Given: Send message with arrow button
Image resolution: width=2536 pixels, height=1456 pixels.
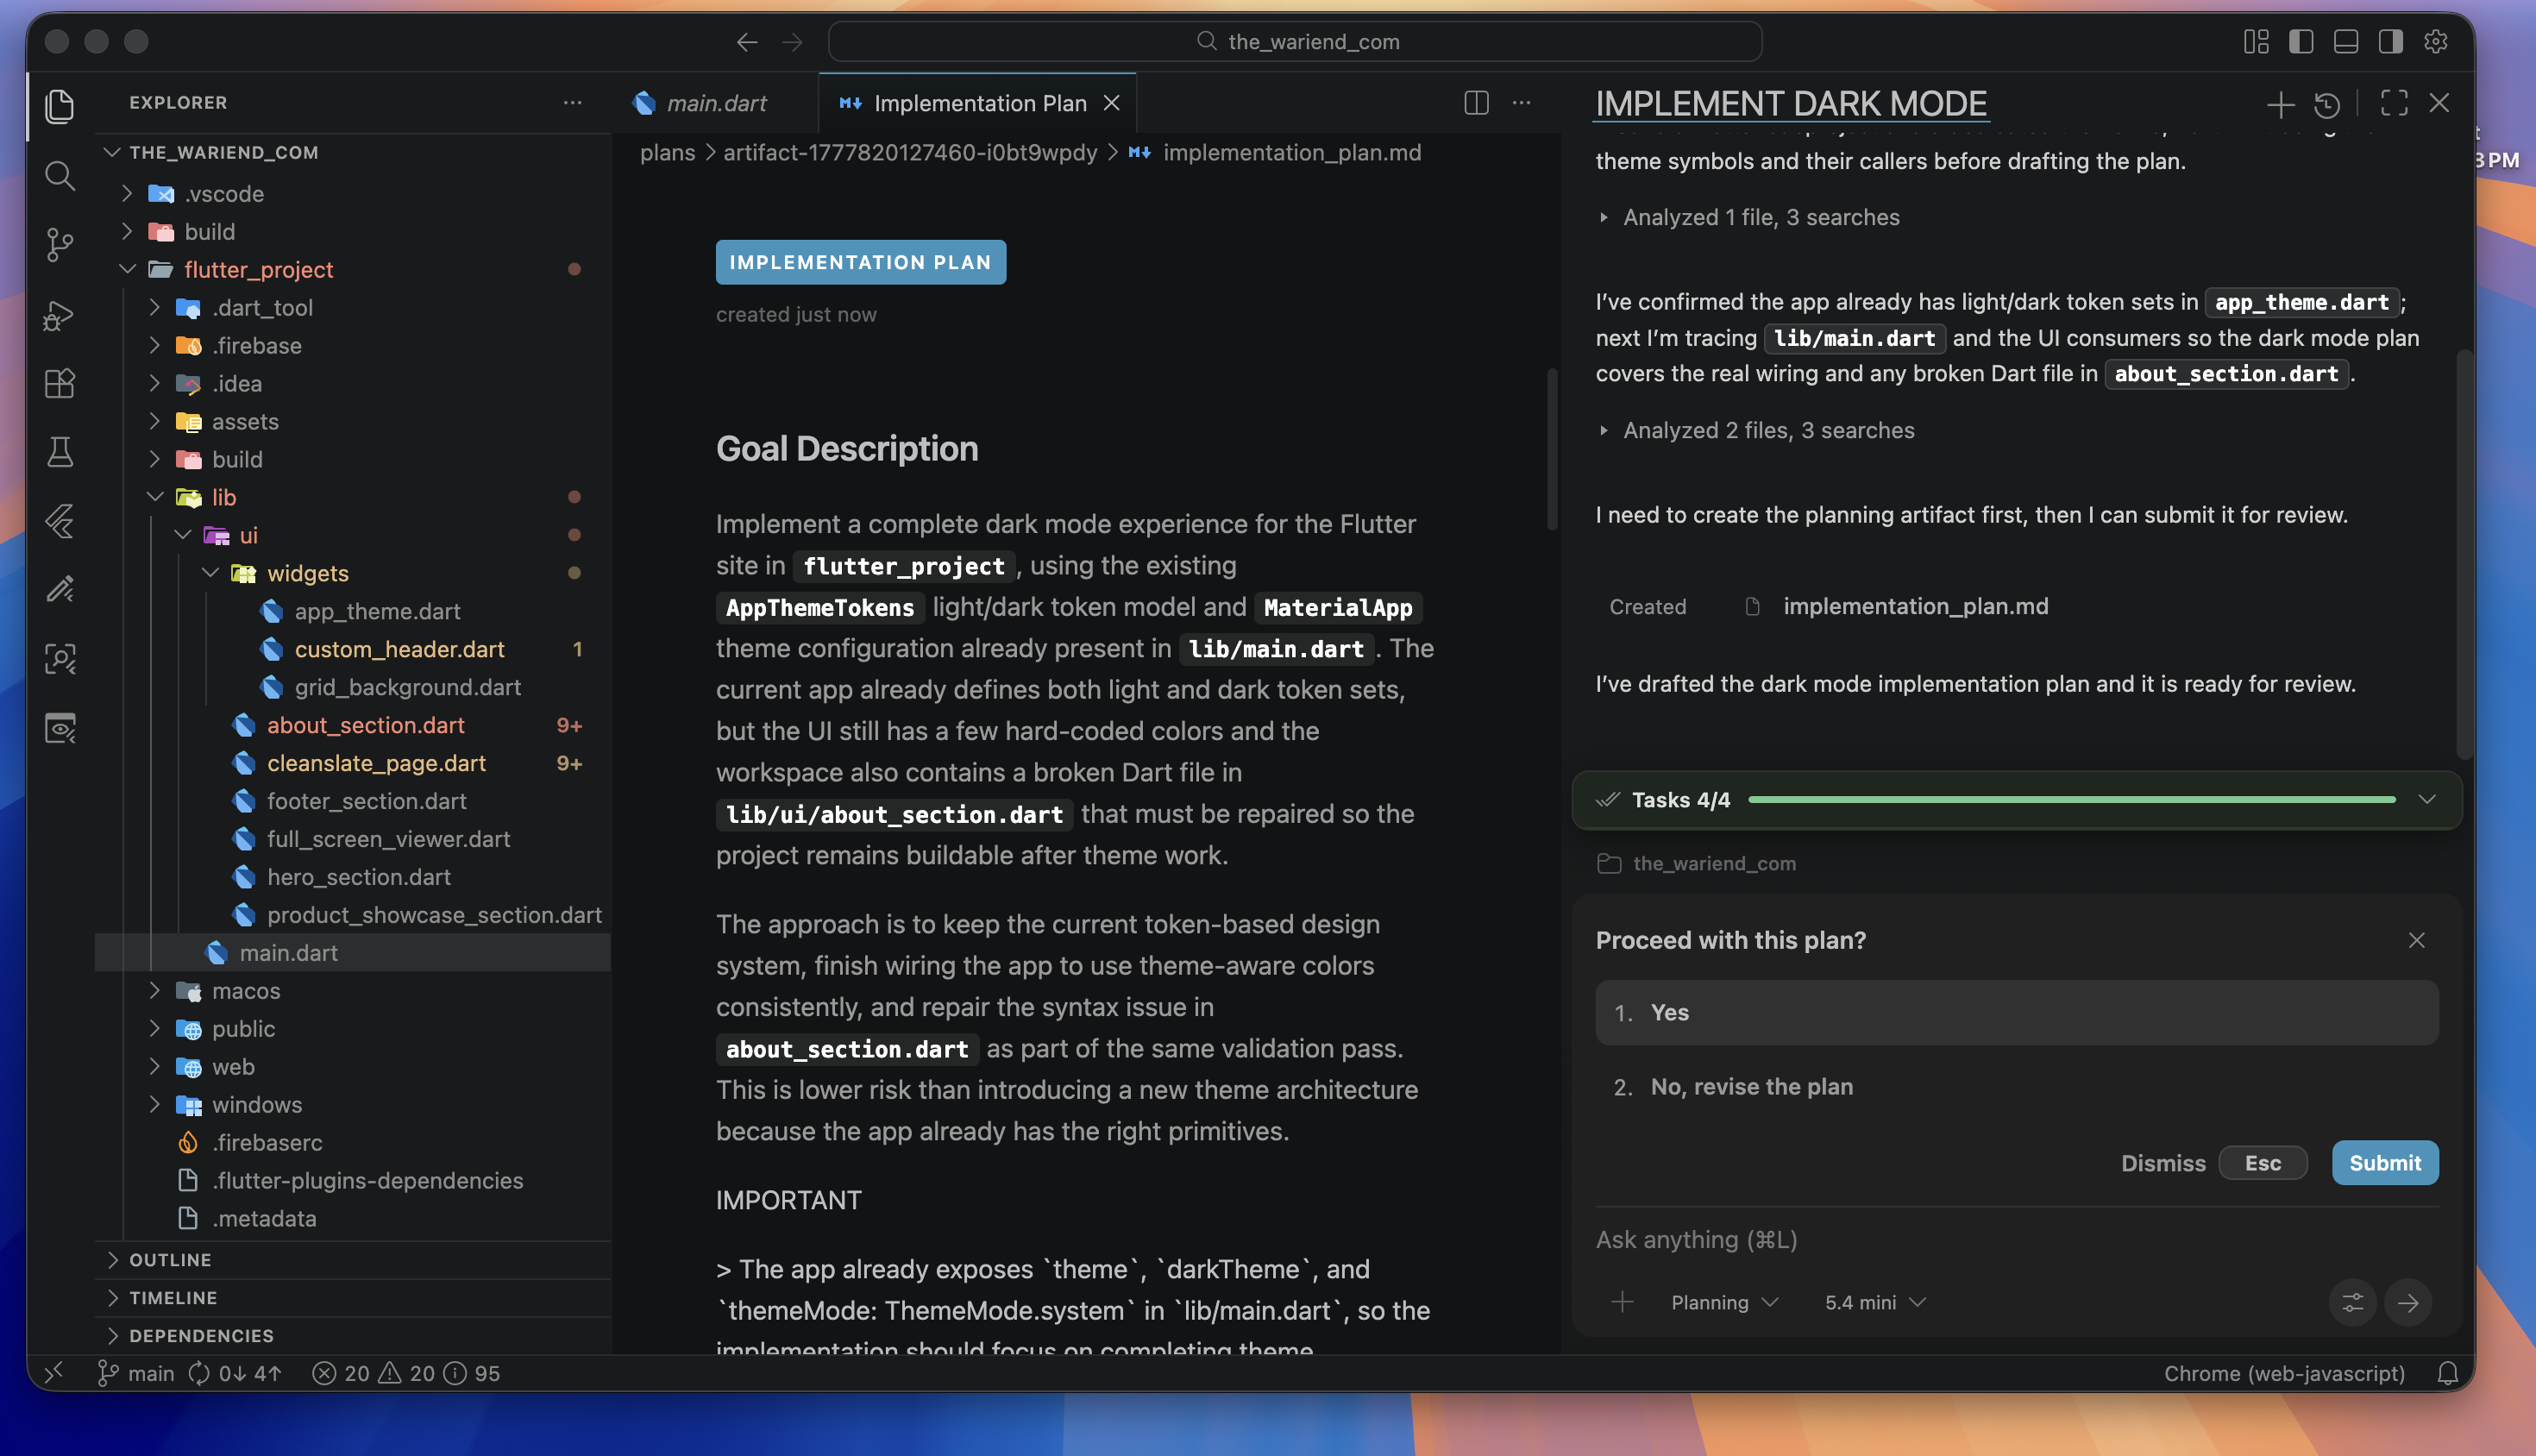Looking at the screenshot, I should 2407,1302.
